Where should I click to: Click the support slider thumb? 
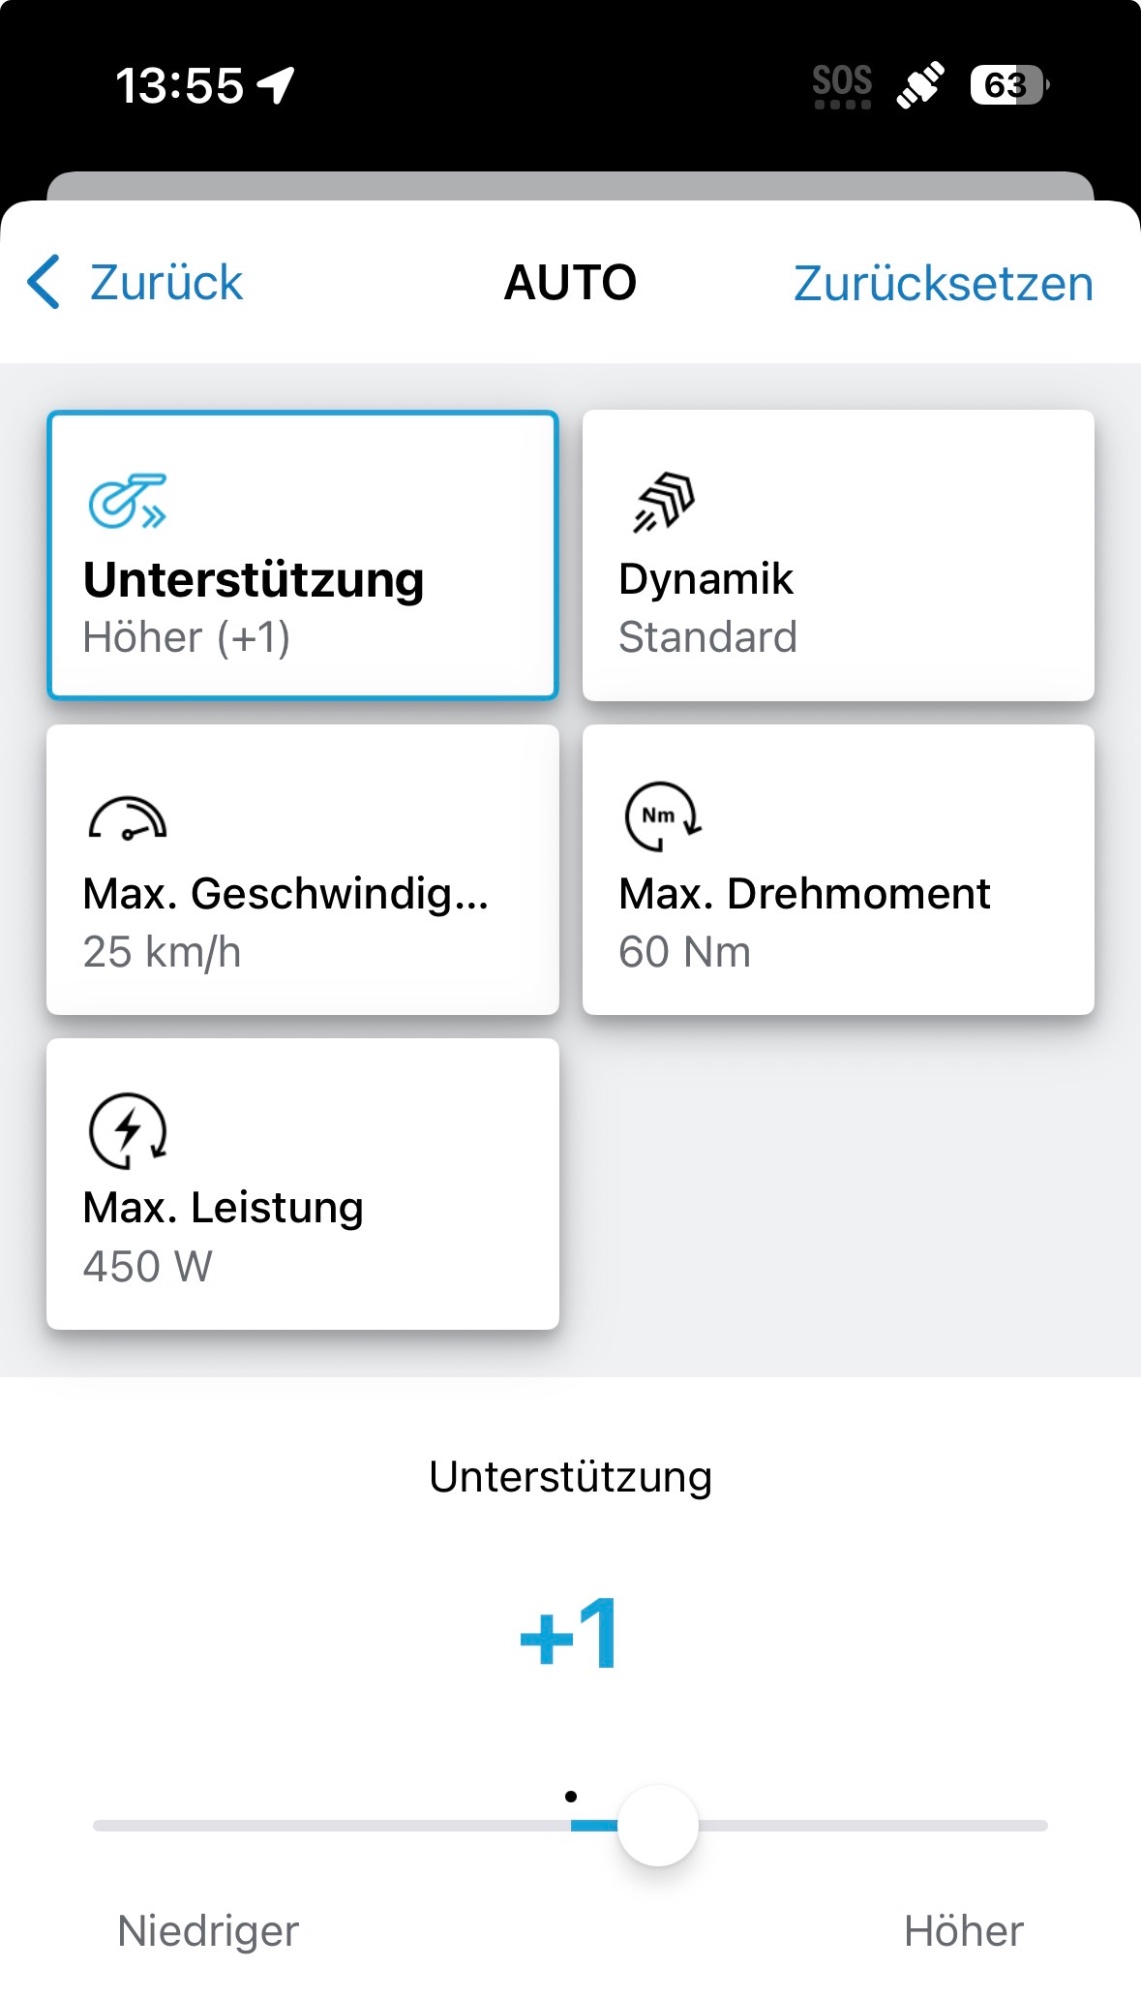pyautogui.click(x=658, y=1825)
